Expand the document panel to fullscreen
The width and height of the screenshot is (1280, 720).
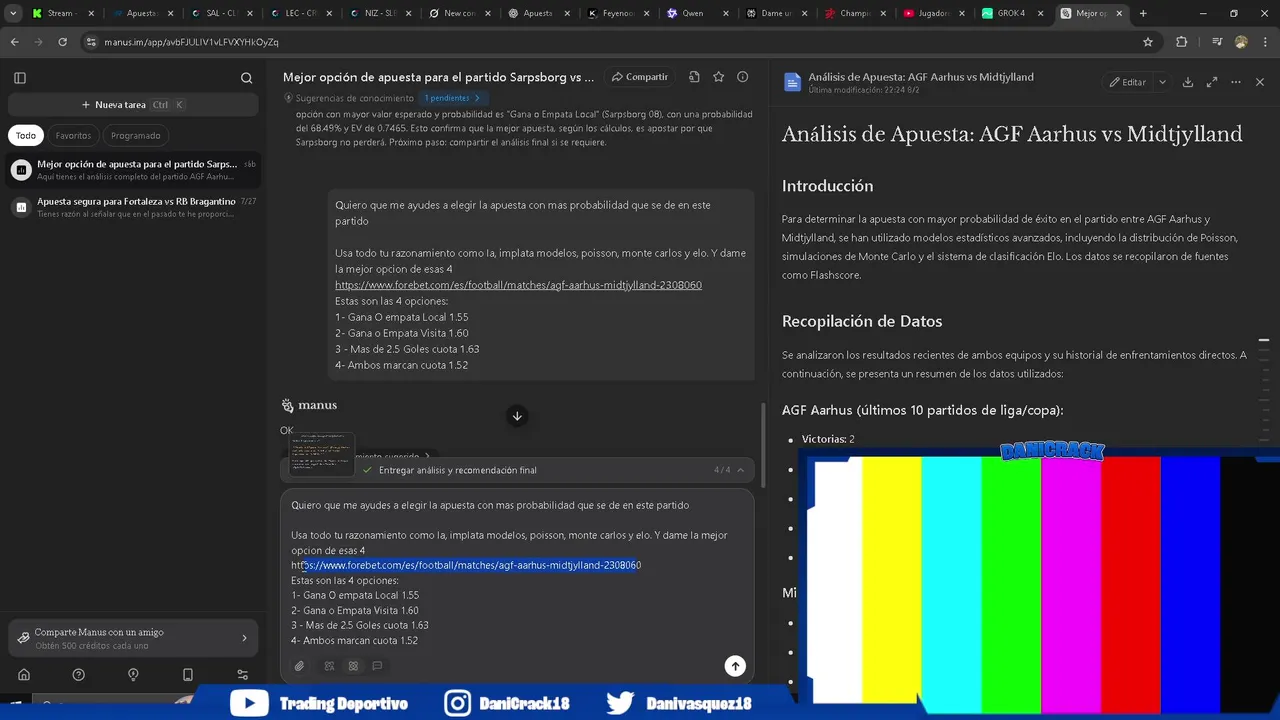(x=1212, y=82)
